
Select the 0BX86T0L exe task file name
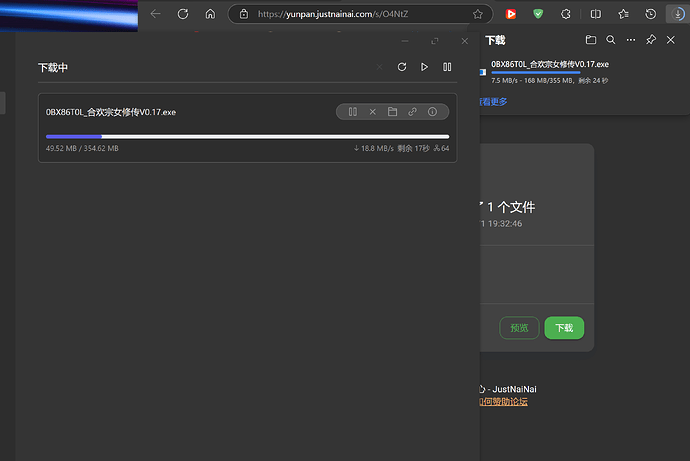[x=111, y=112]
